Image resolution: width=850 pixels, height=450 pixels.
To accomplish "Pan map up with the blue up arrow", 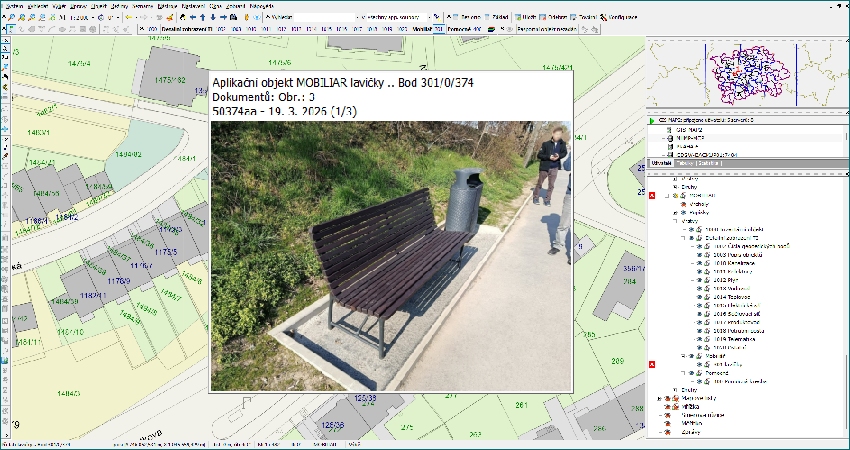I will (x=203, y=17).
